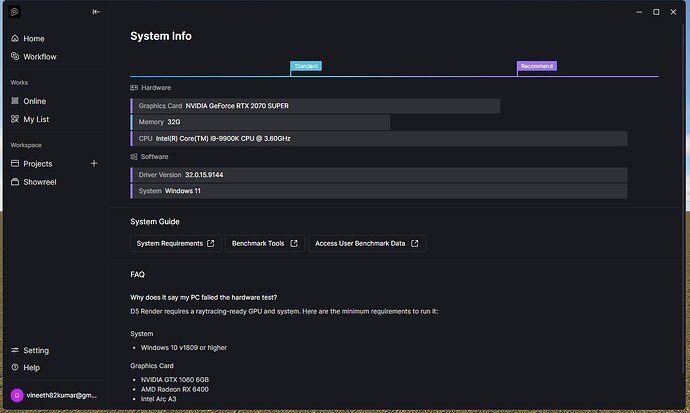
Task: Click Windows 10 v1809 or higher item
Action: 184,347
